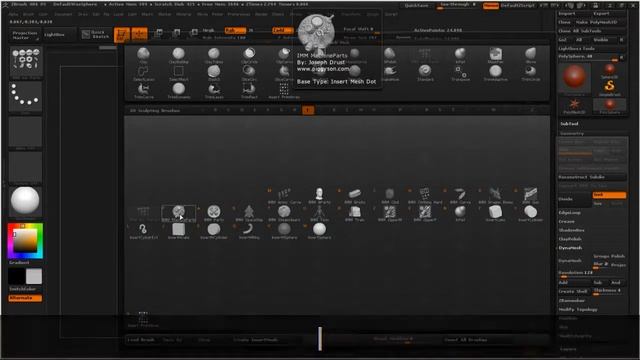
Task: Collapse the DynaMesh section header
Action: [x=570, y=248]
